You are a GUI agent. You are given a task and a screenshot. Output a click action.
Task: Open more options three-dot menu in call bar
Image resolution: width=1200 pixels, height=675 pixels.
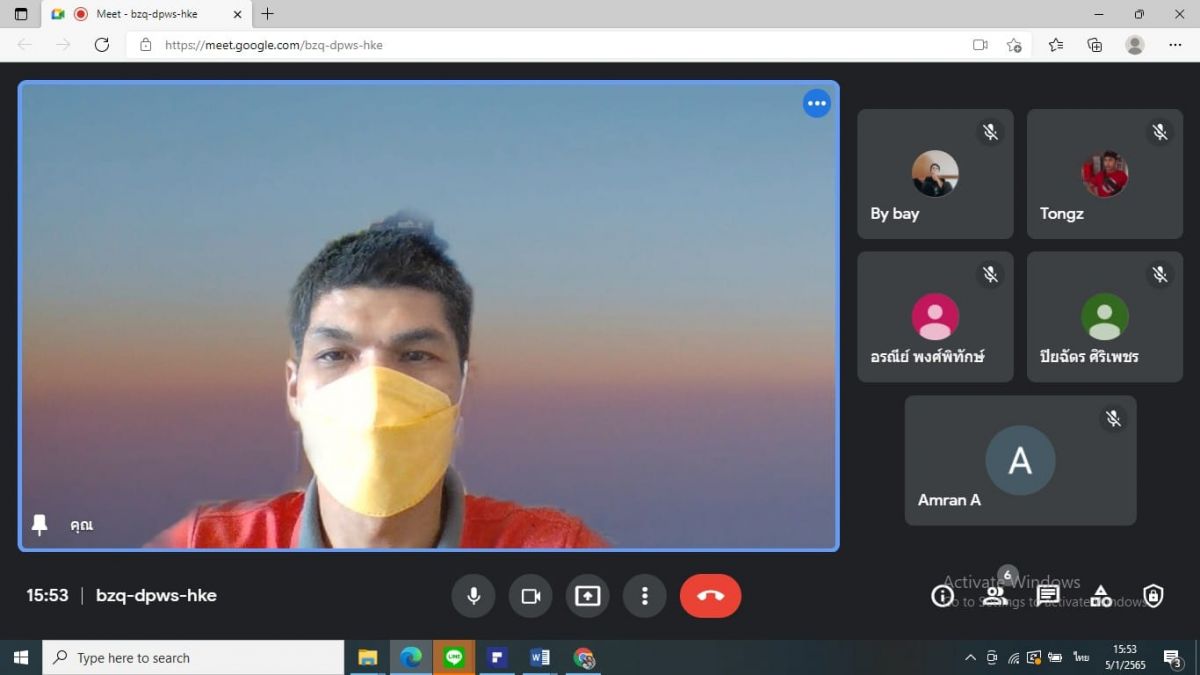coord(644,596)
